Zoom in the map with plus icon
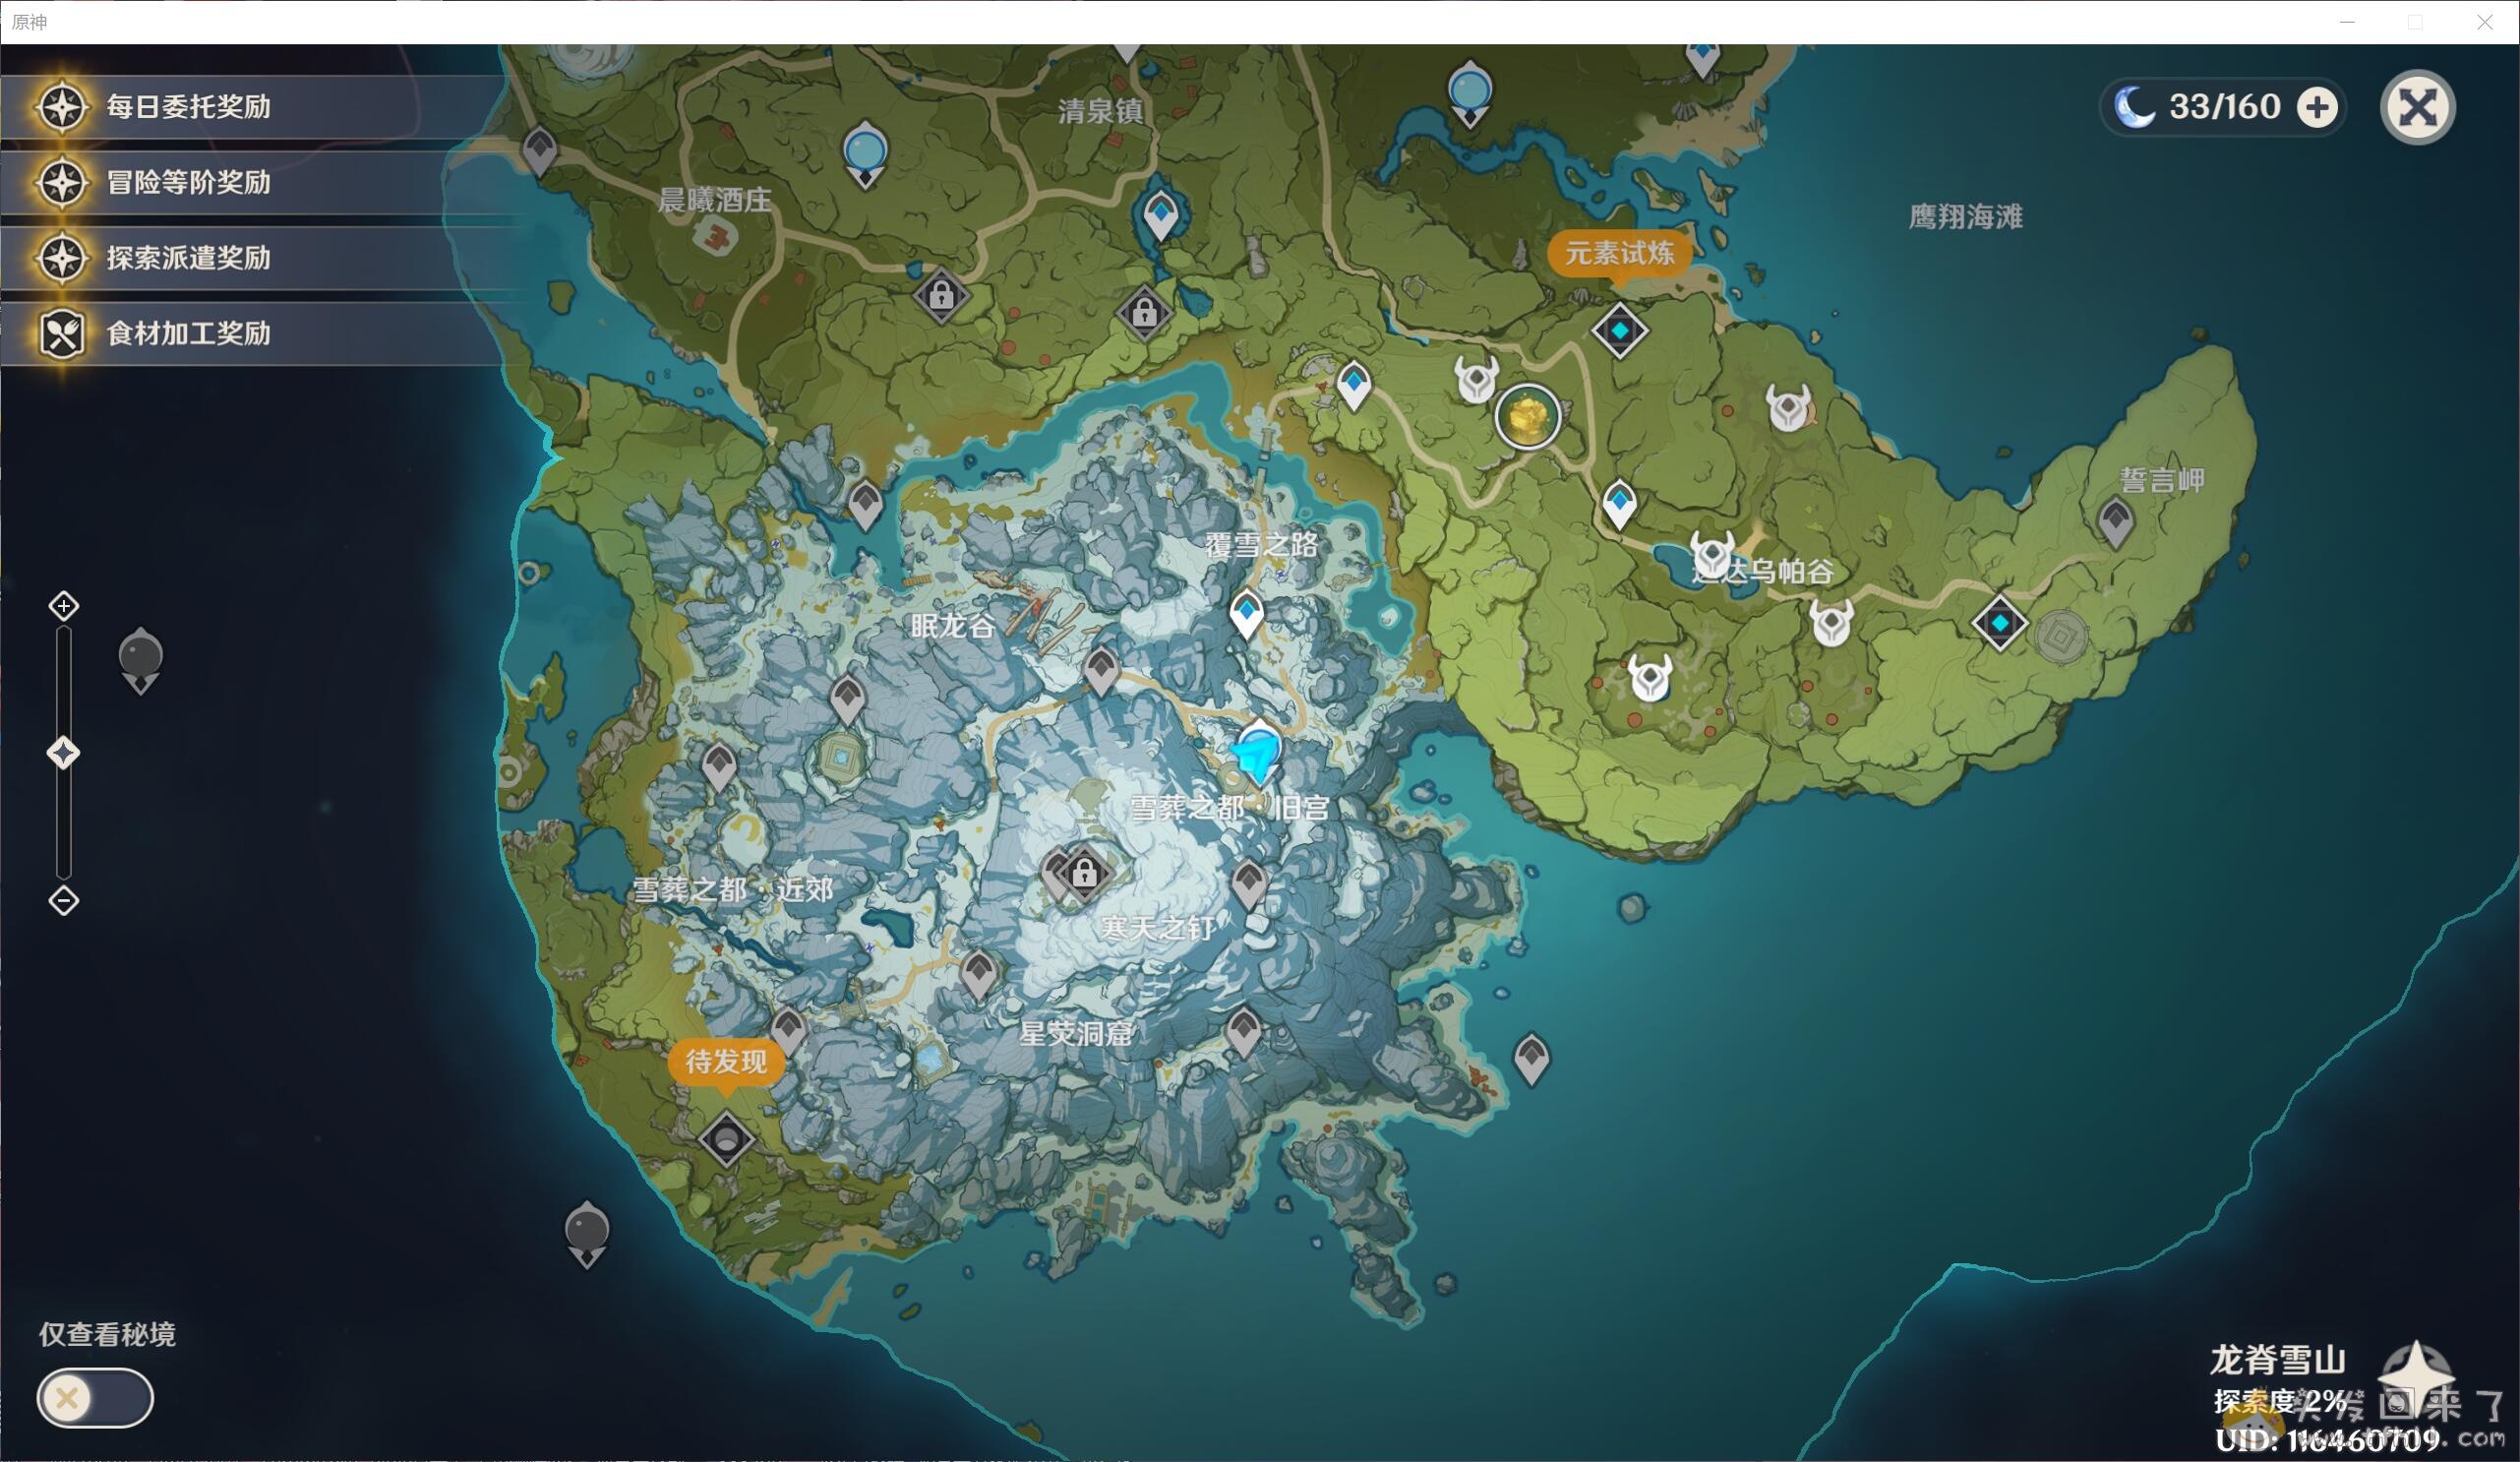 coord(64,606)
